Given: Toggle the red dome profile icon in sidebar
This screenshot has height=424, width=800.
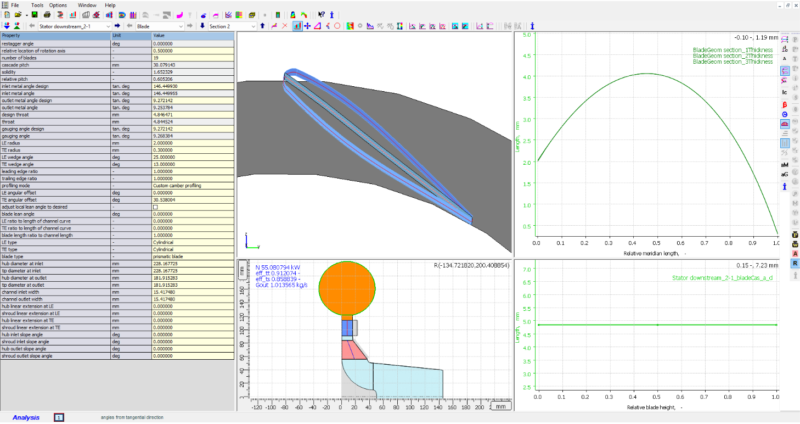Looking at the screenshot, I should pyautogui.click(x=785, y=123).
